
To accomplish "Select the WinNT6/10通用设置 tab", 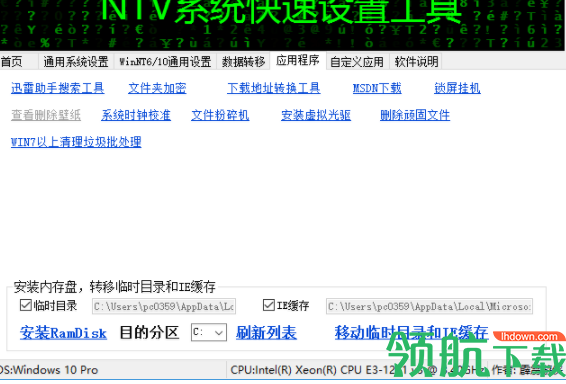I will click(165, 62).
